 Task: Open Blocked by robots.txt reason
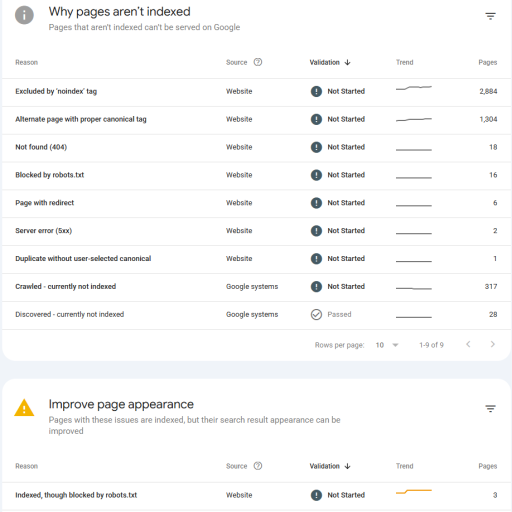coord(50,175)
